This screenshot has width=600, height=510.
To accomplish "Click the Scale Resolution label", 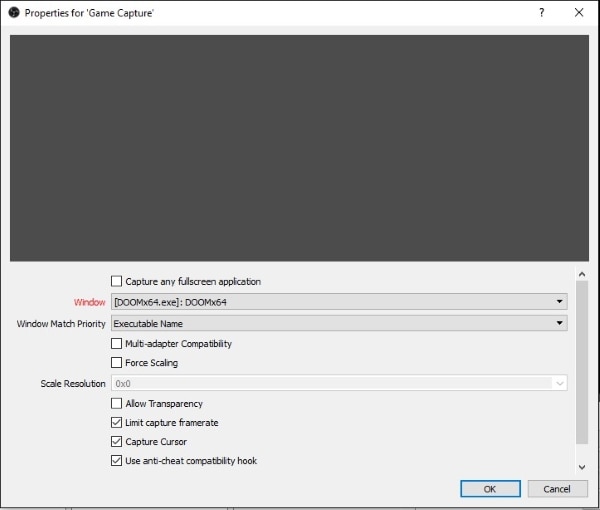I will click(x=73, y=383).
